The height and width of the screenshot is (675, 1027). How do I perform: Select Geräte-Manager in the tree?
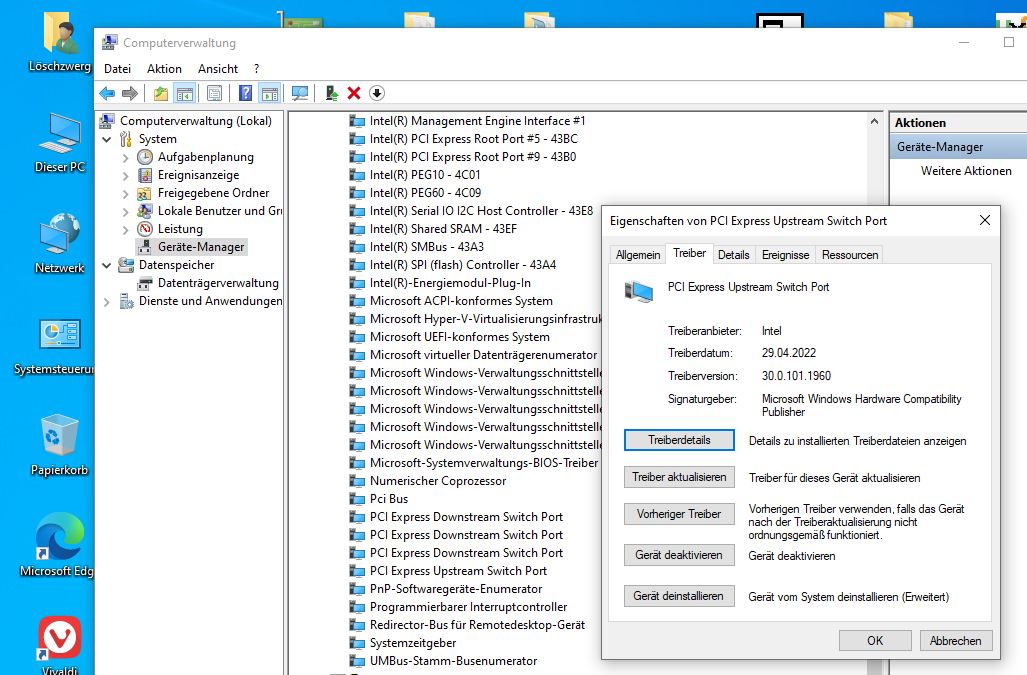(193, 247)
